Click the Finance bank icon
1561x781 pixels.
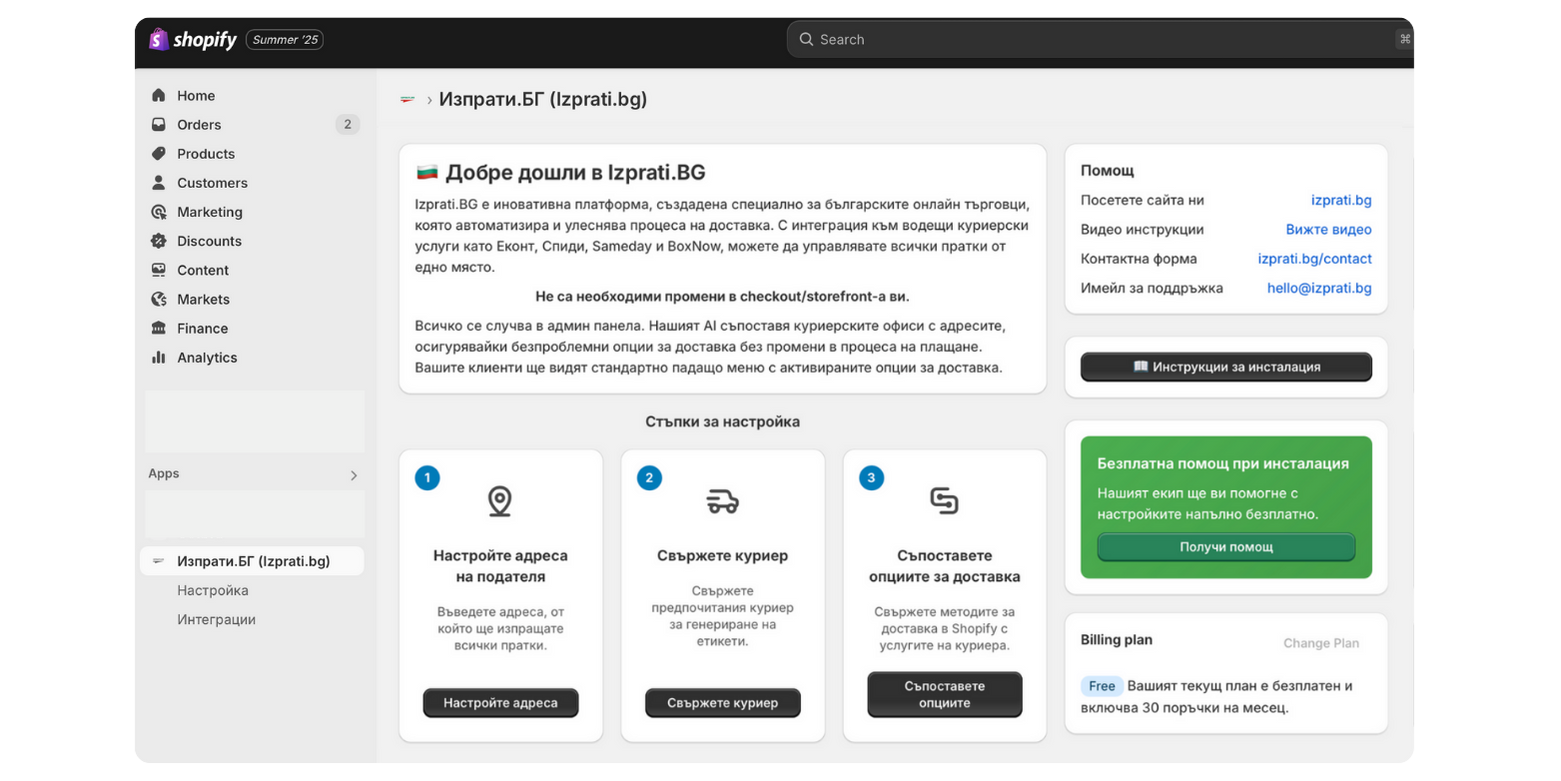click(158, 328)
